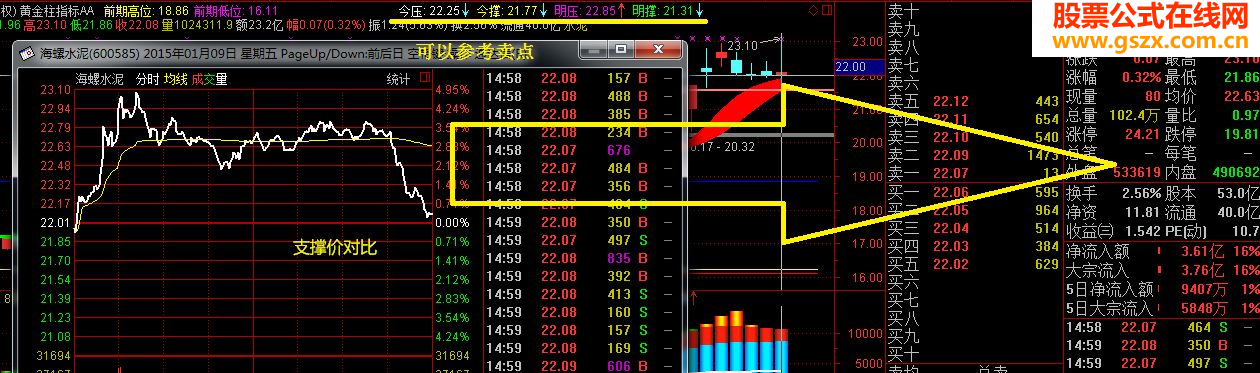The image size is (1260, 373).
Task: Click the 分时 legend label in the popup
Action: 148,79
